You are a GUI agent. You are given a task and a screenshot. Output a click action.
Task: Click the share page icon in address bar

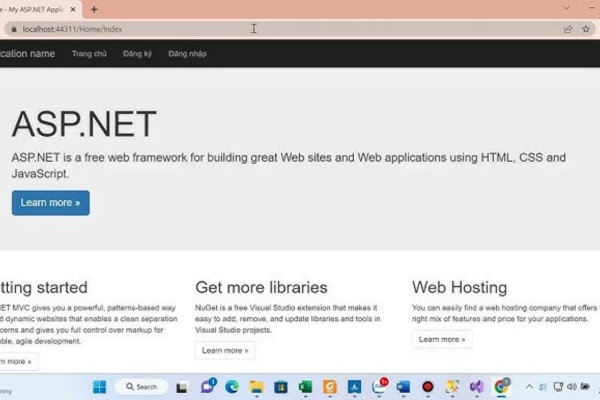click(x=568, y=29)
